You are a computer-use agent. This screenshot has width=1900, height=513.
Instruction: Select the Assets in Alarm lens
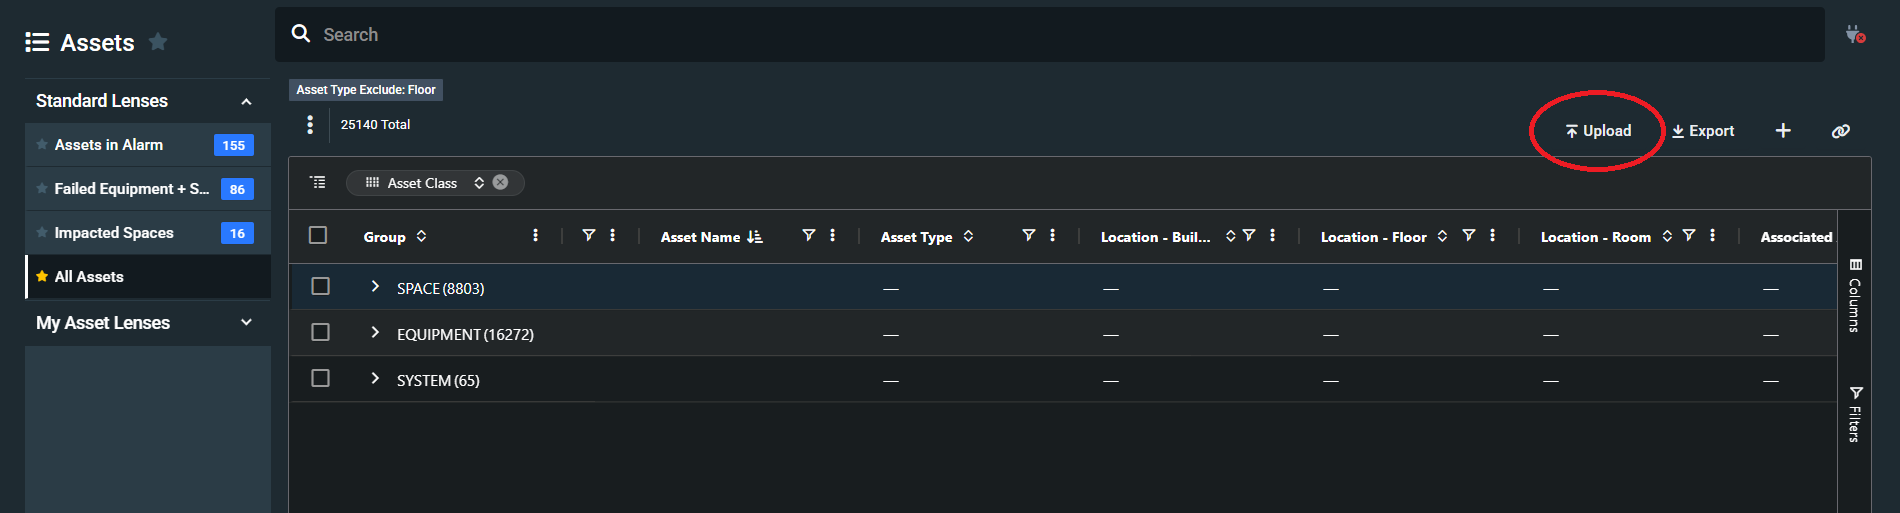(x=109, y=145)
